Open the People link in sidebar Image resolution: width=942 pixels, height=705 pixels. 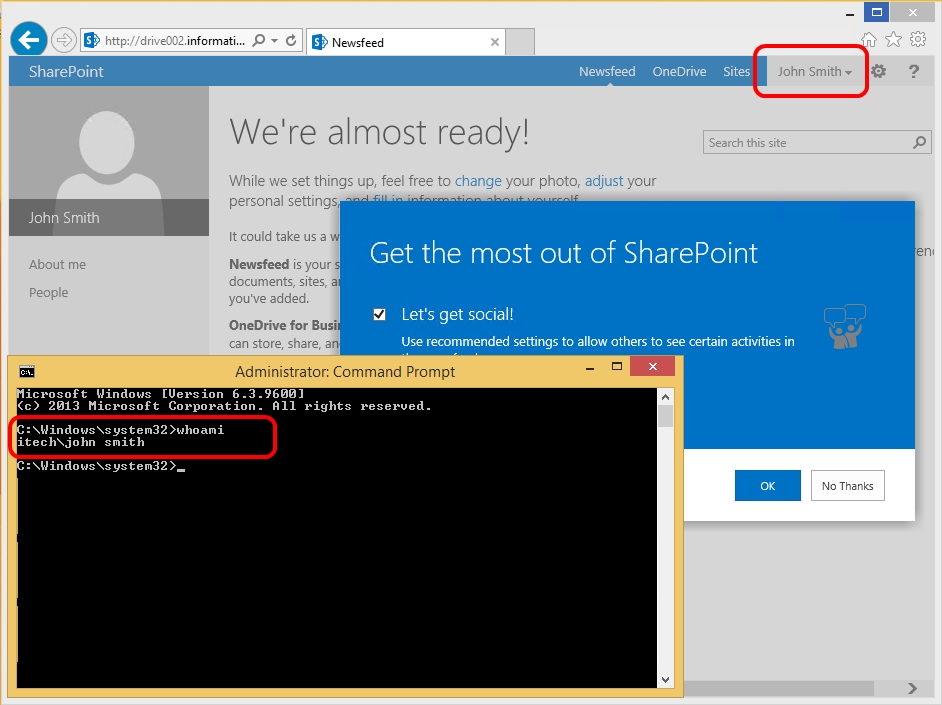pos(49,292)
